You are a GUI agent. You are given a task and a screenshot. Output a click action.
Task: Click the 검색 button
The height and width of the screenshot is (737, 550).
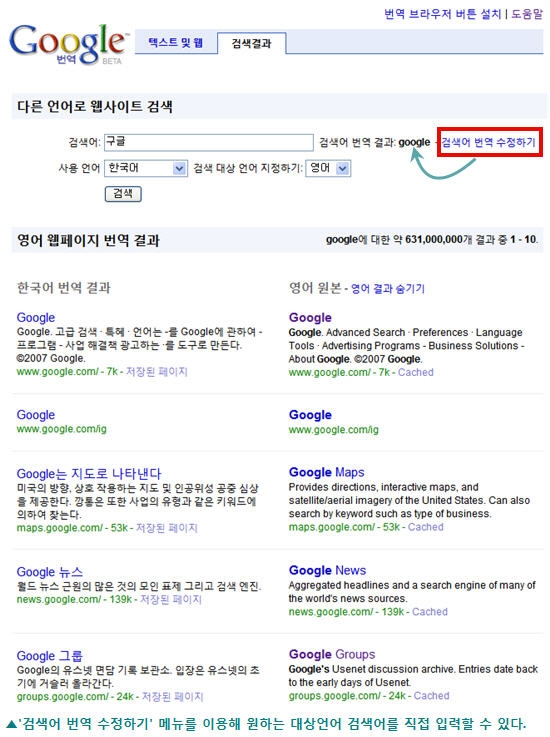coord(123,194)
